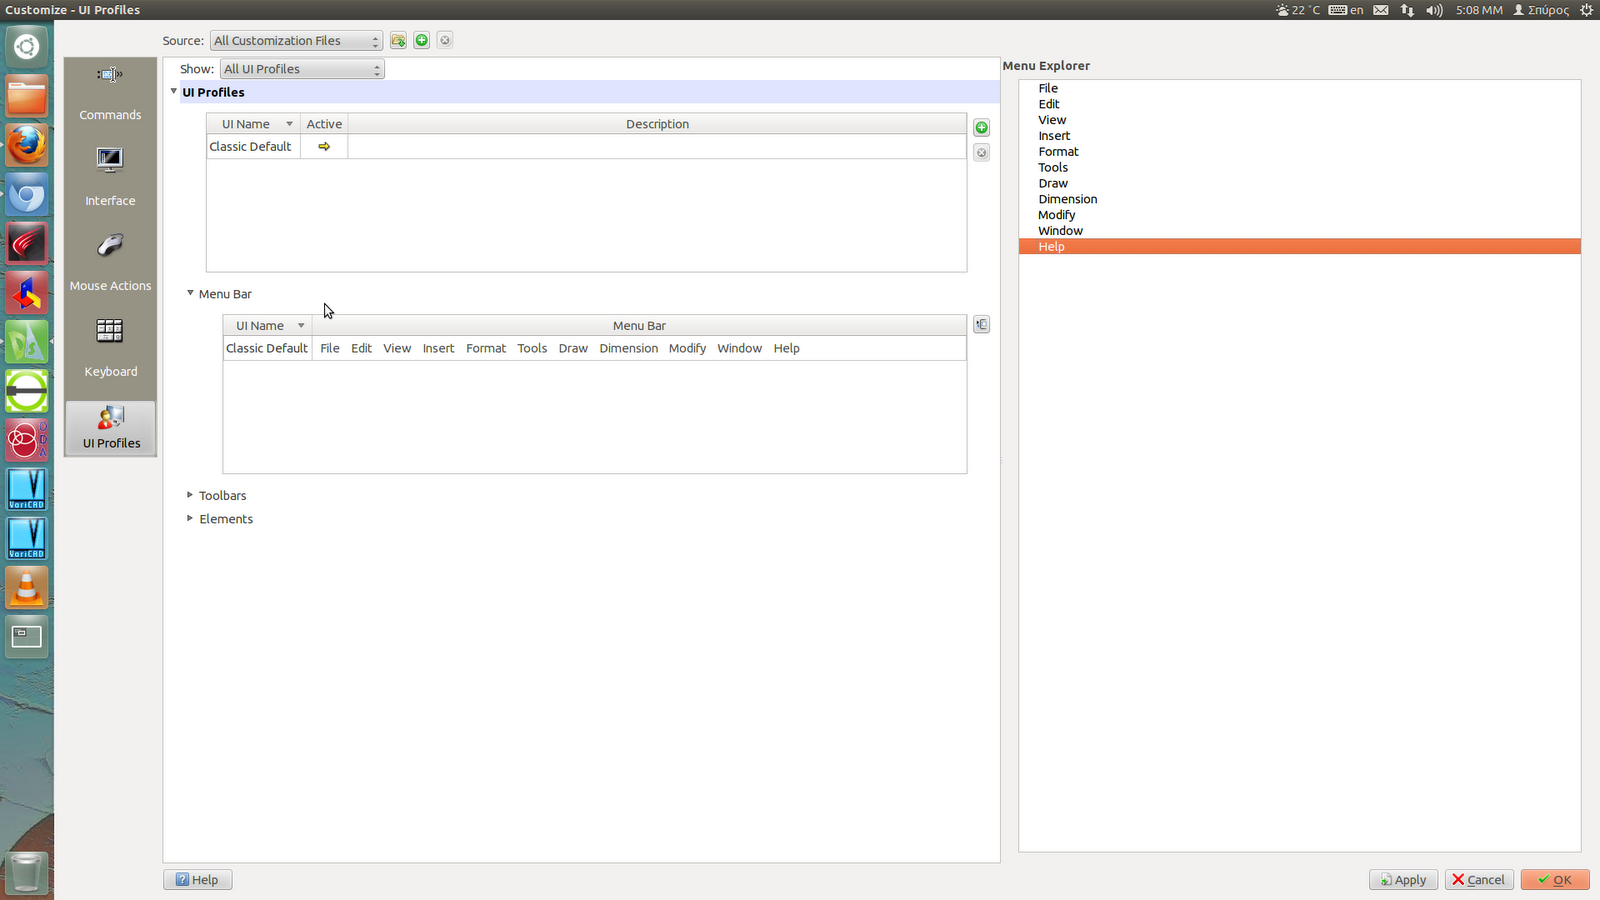The image size is (1600, 900).
Task: Select Window in Menu Explorer
Action: [x=1060, y=231]
